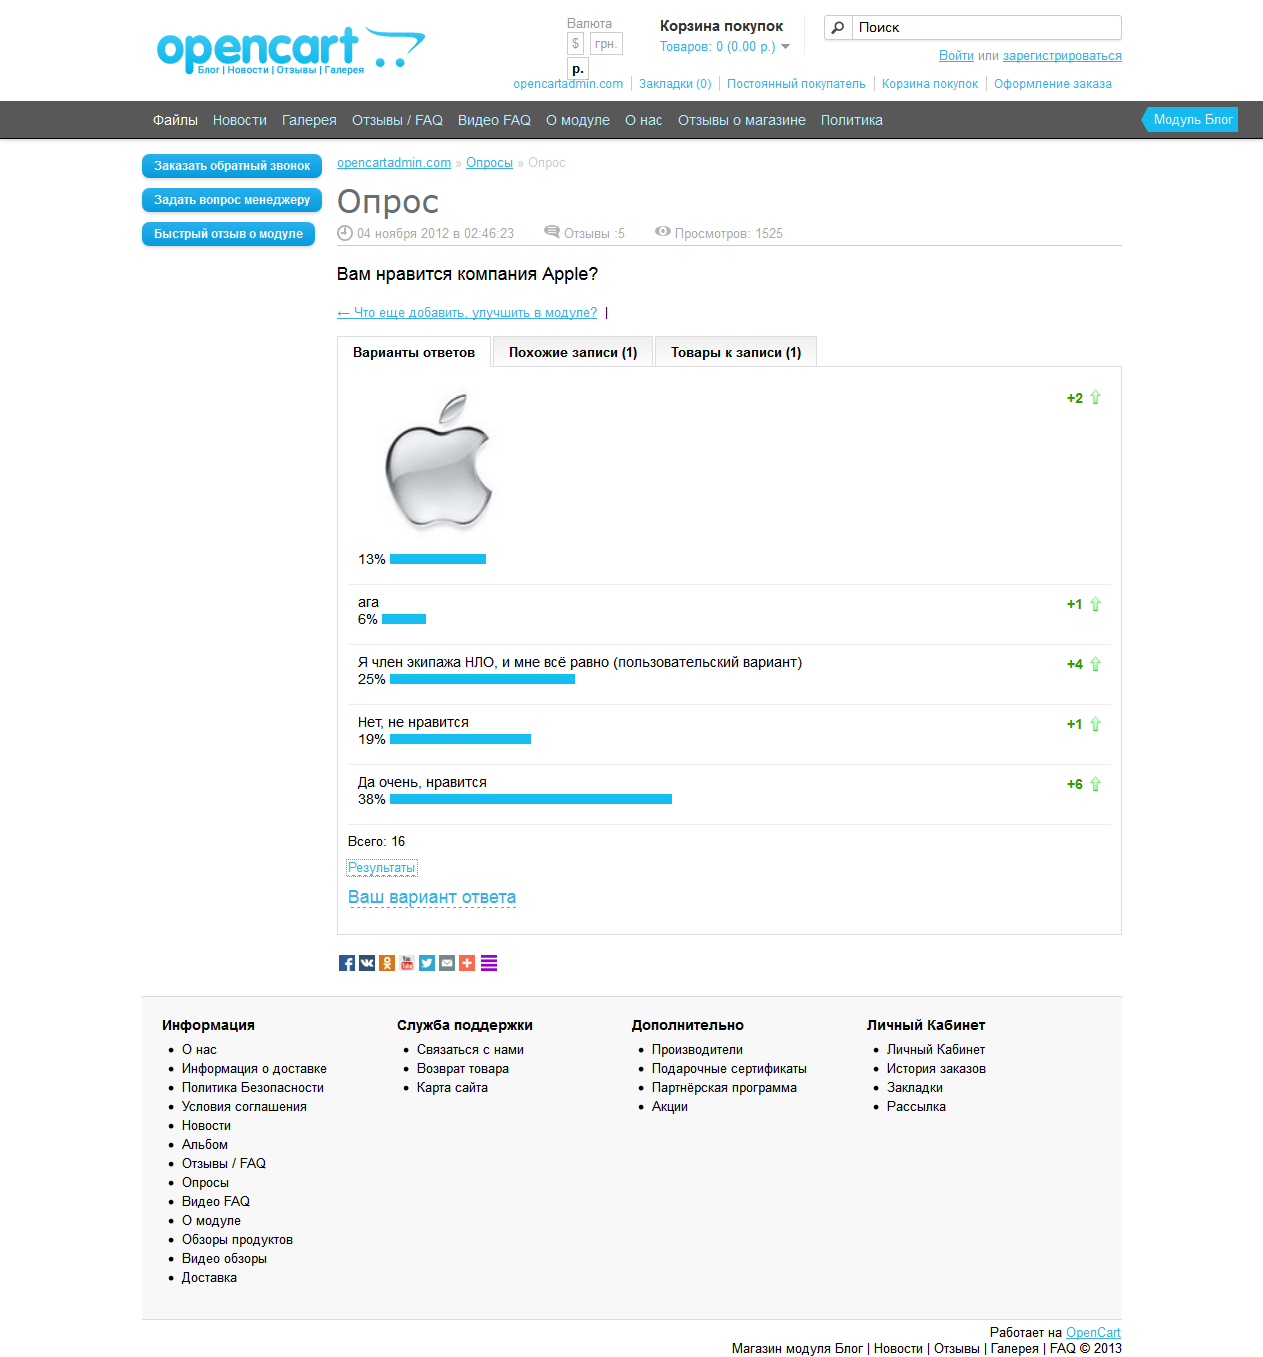Open footer link 'Подарочные сертификаты'
The height and width of the screenshot is (1357, 1263).
729,1069
